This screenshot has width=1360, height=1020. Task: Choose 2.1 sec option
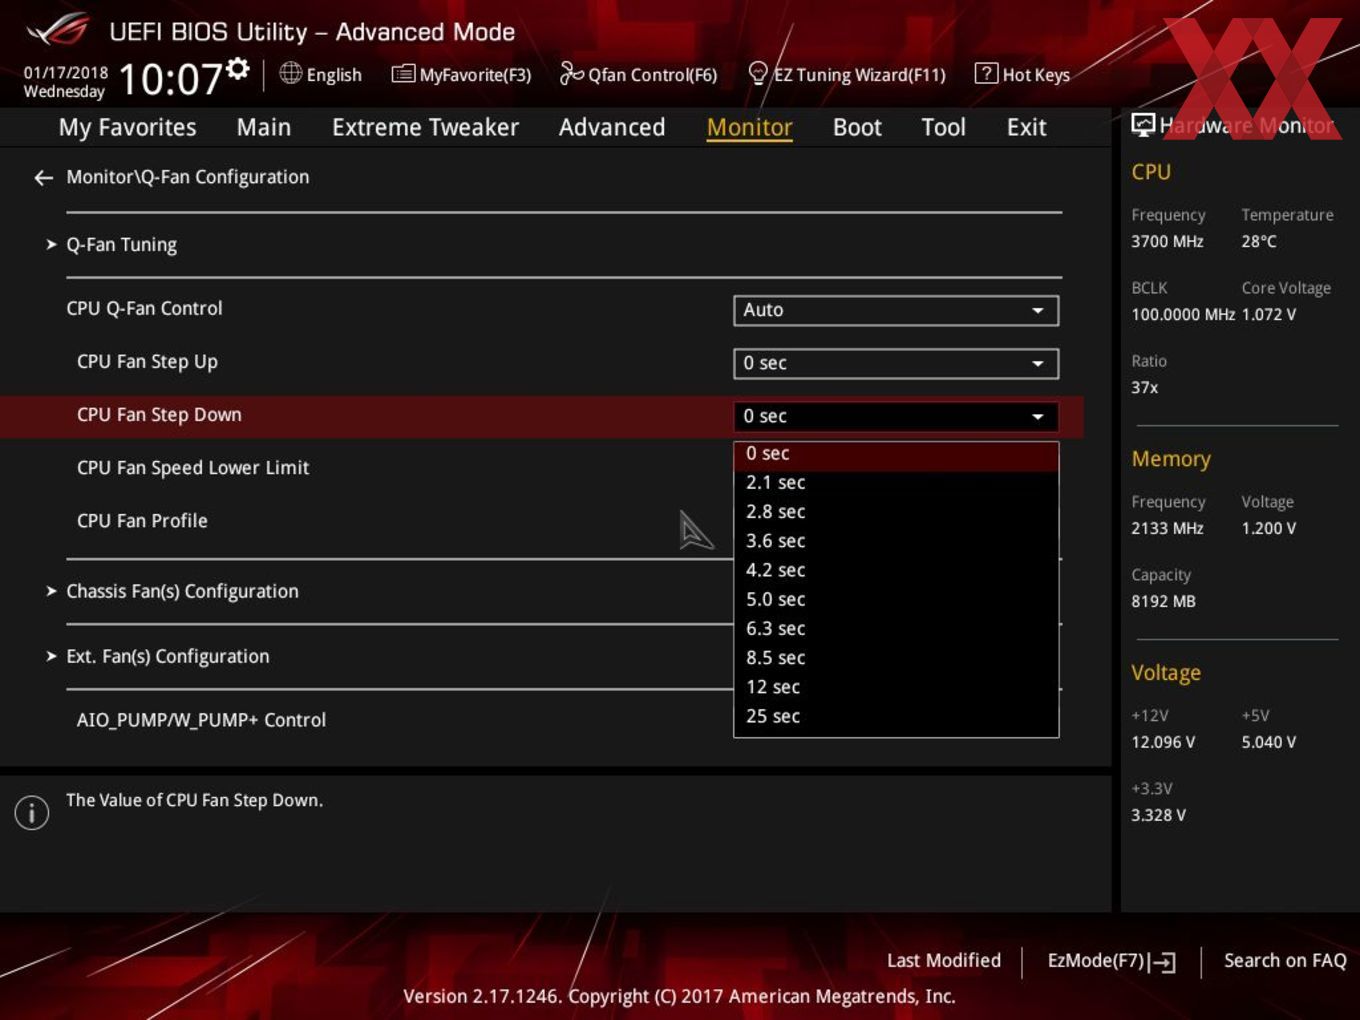[x=896, y=483]
